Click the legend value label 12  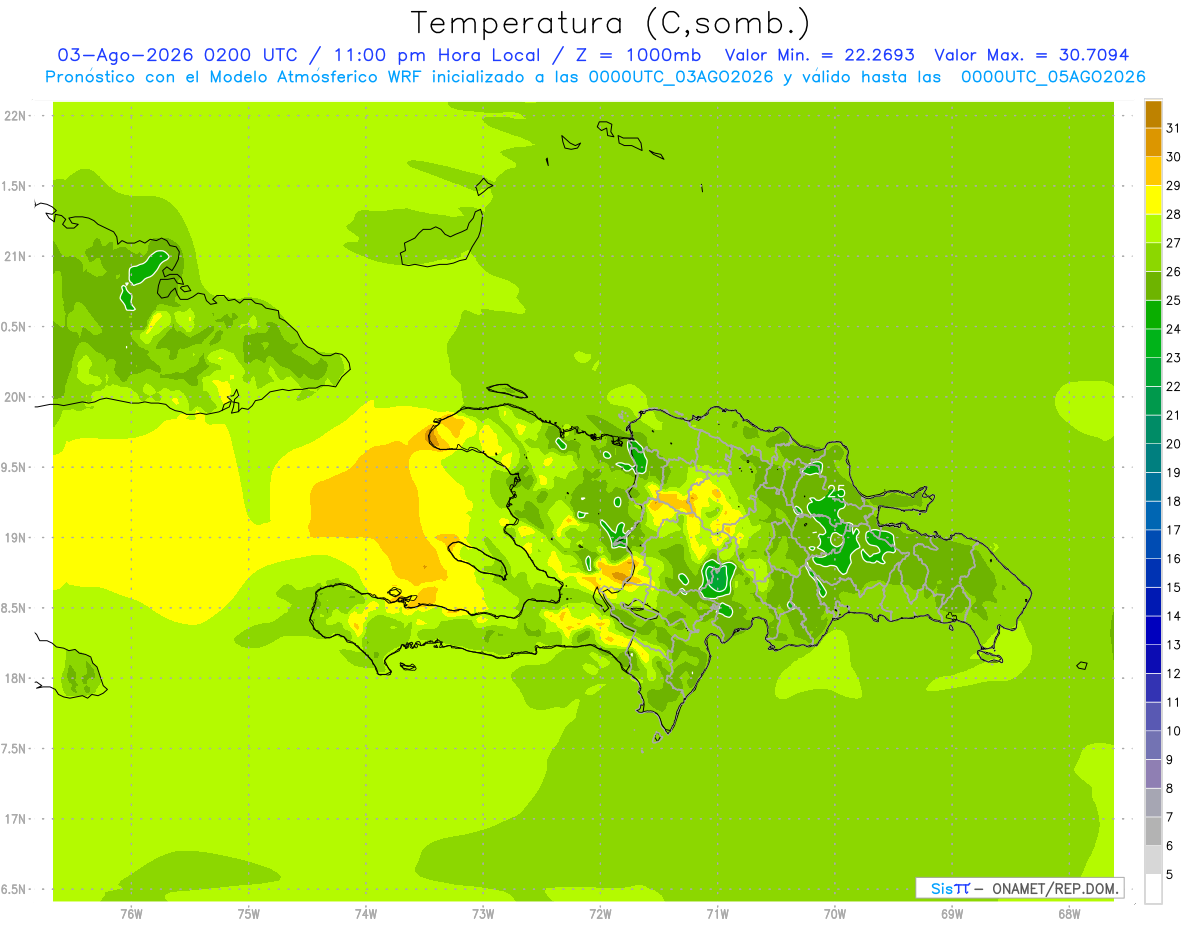click(1173, 673)
